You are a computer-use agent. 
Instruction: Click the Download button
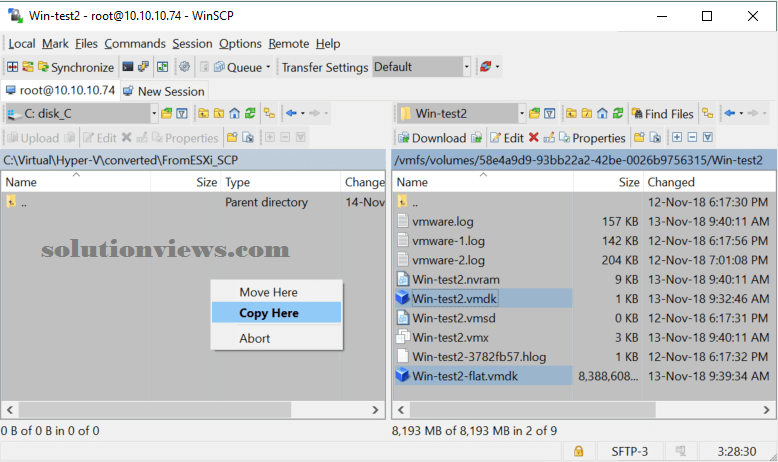click(x=432, y=137)
